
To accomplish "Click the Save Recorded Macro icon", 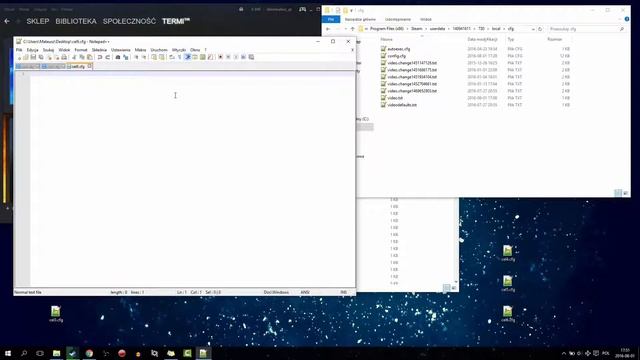I will 251,57.
